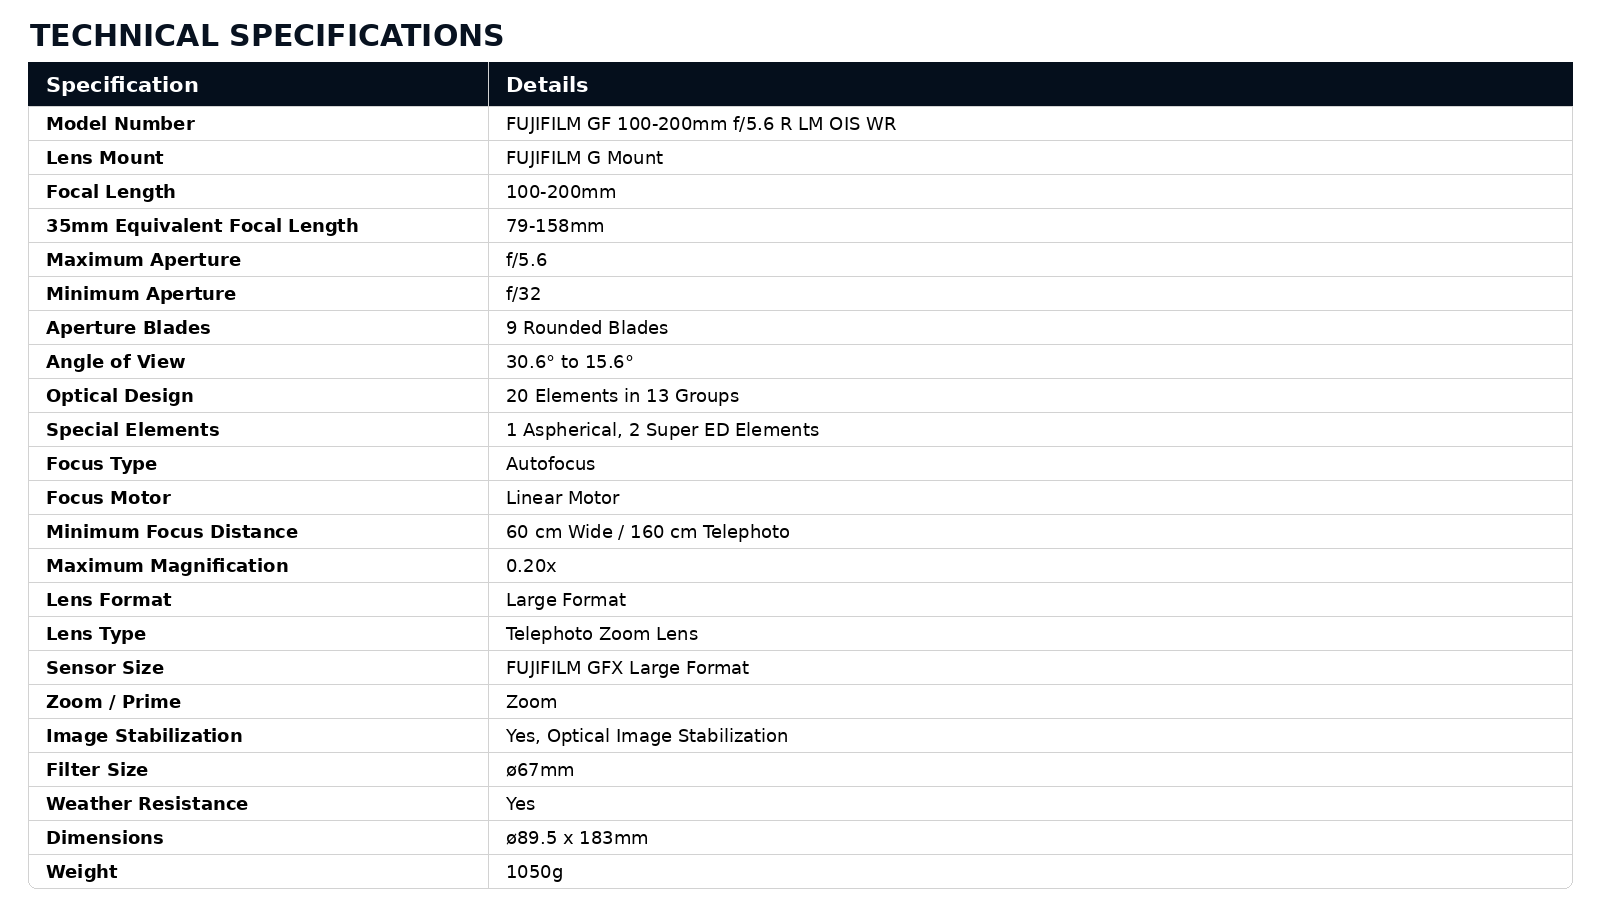Click the Maximum Aperture label

pyautogui.click(x=143, y=260)
